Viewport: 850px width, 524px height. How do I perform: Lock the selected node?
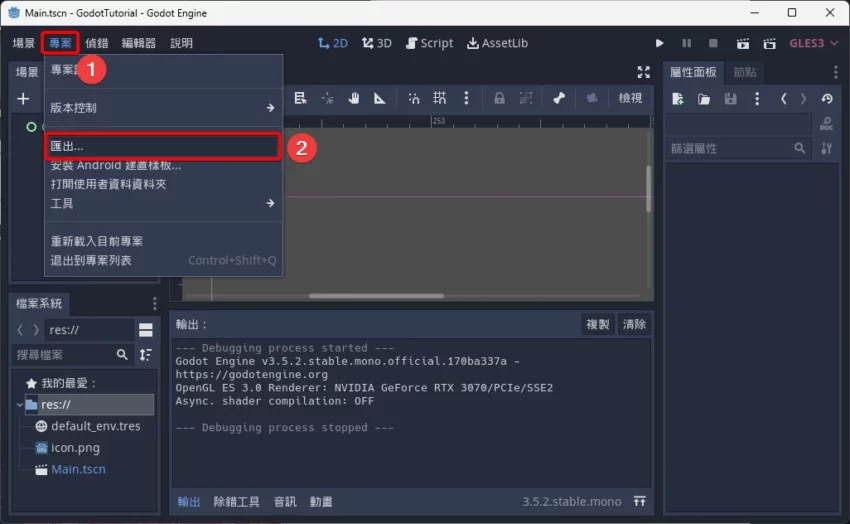coord(499,98)
